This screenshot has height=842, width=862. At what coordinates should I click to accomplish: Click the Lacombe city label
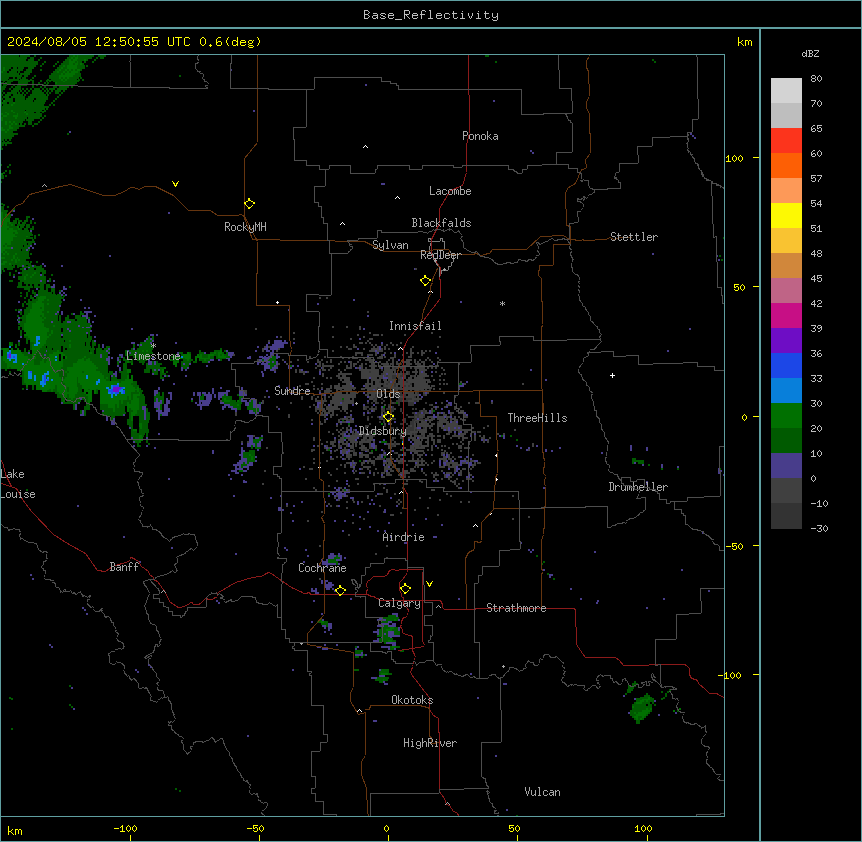point(450,191)
